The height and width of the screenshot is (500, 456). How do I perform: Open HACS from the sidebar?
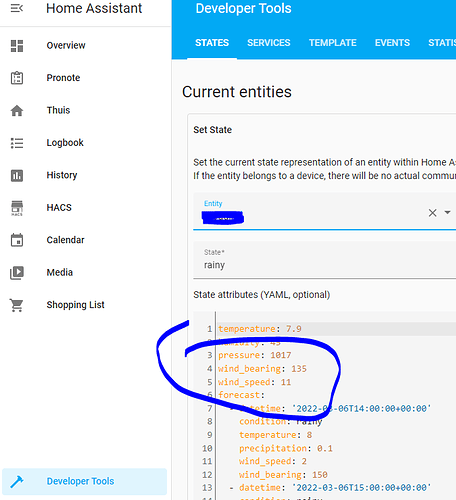[x=59, y=207]
